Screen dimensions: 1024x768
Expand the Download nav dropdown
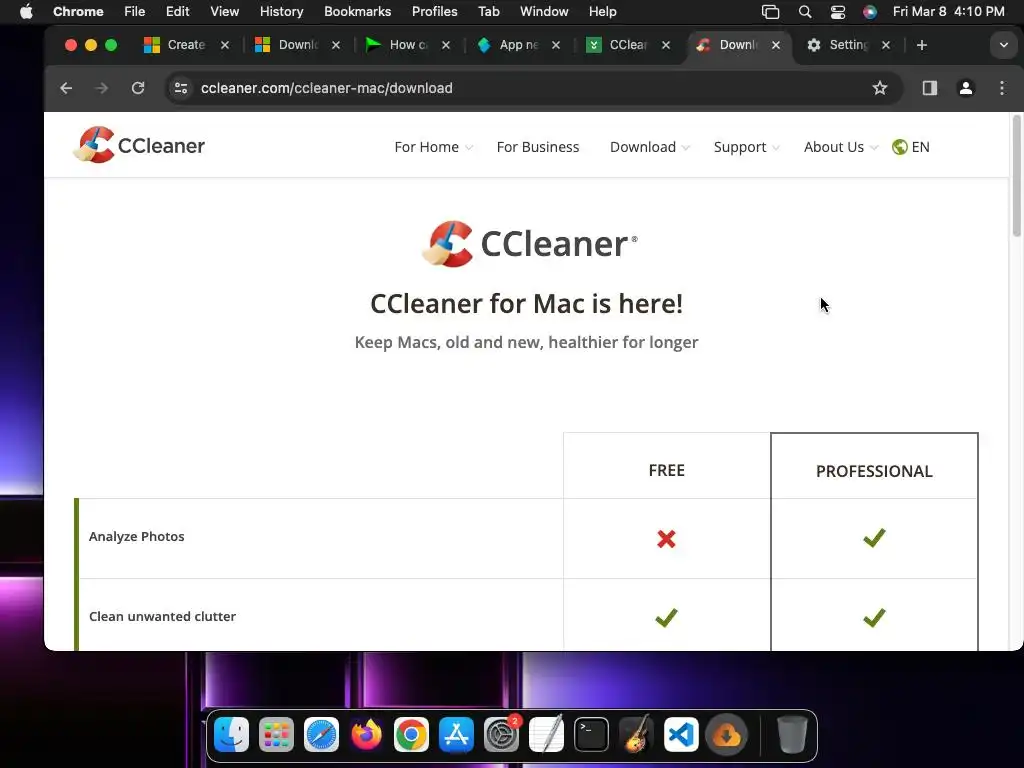pos(650,147)
